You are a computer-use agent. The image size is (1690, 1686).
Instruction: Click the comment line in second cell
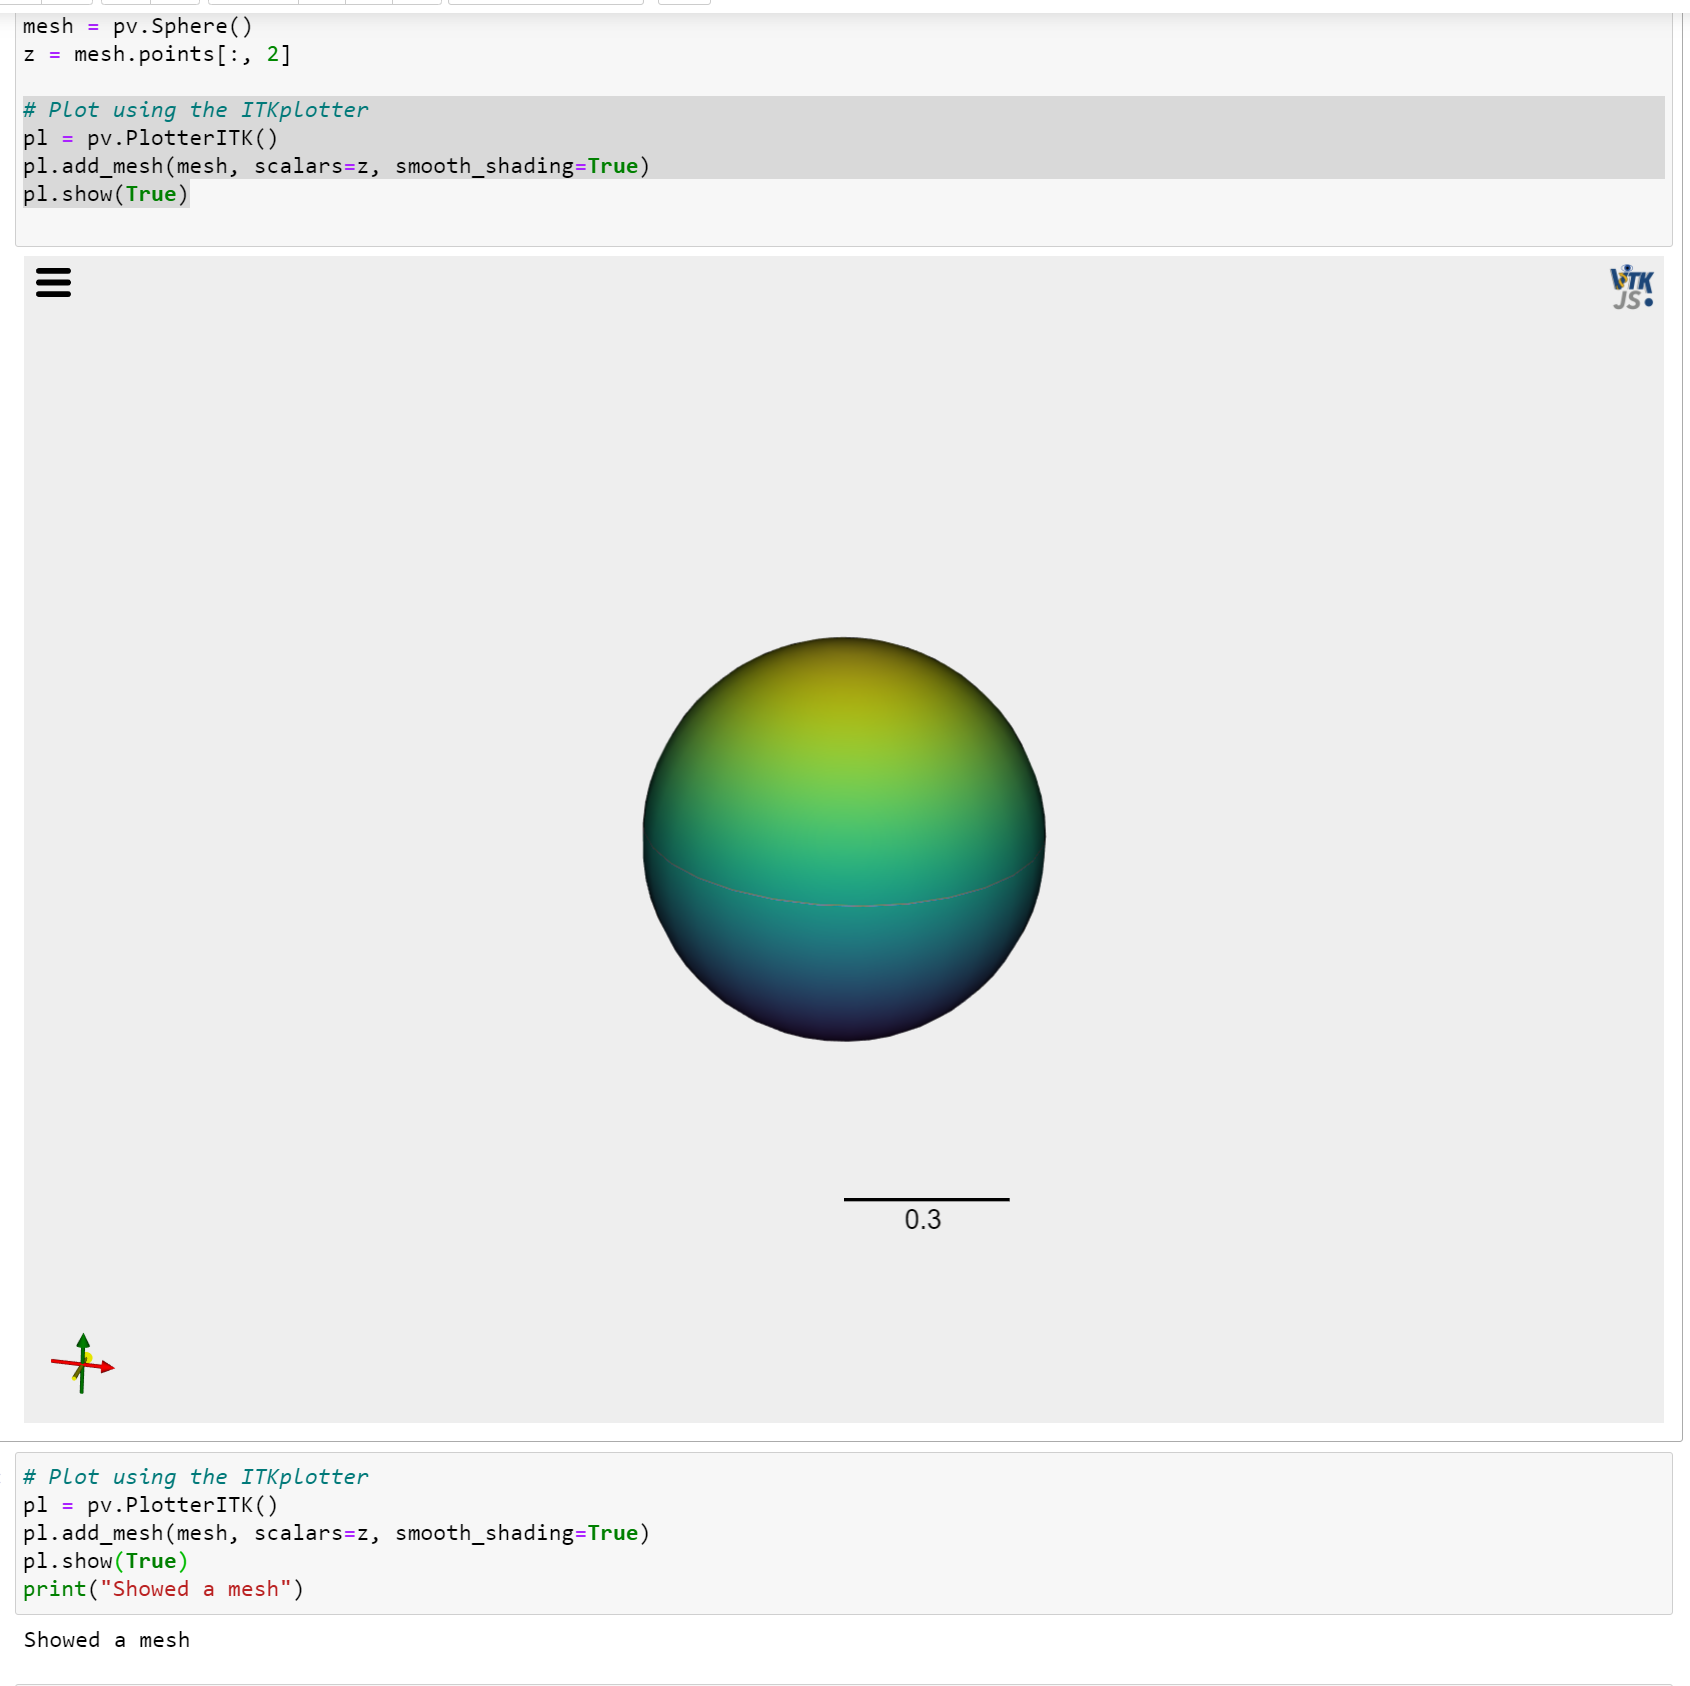coord(196,1477)
